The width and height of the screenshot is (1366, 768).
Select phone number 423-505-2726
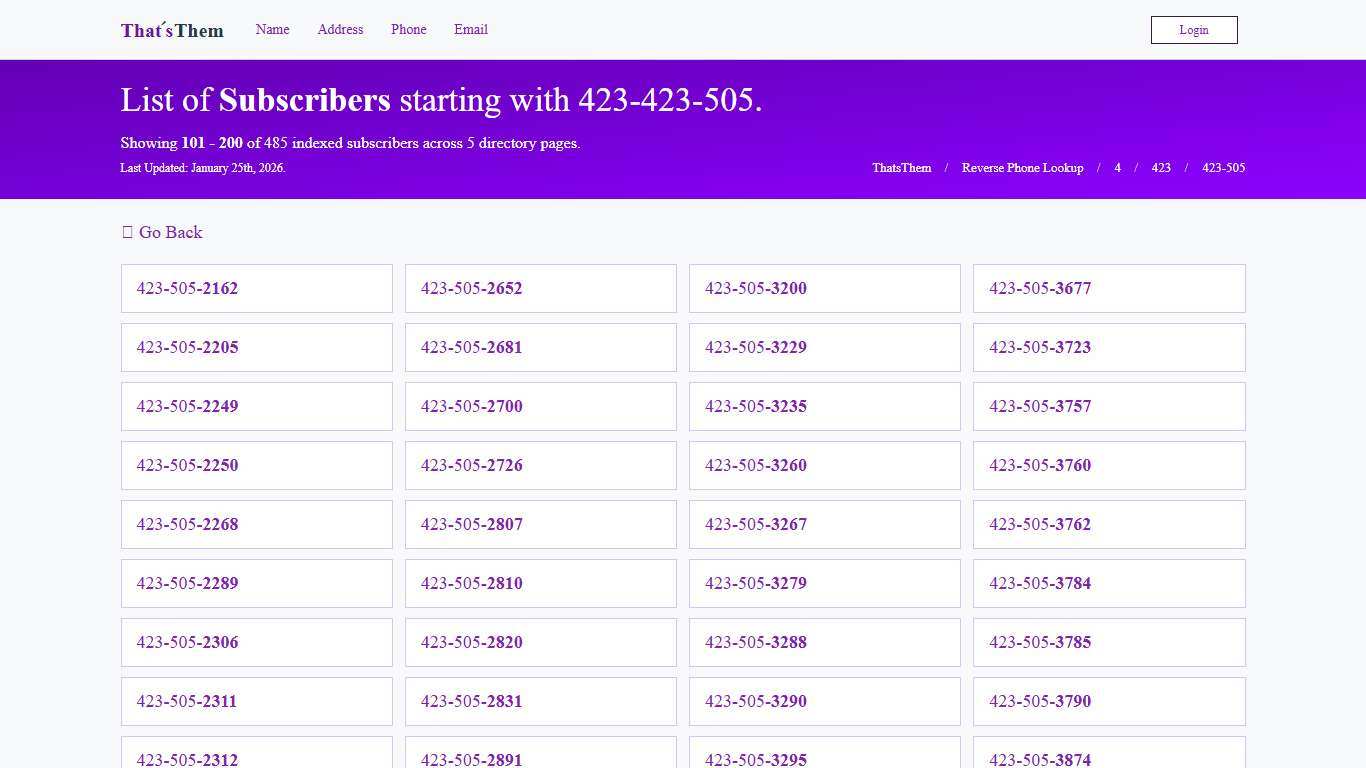click(471, 465)
